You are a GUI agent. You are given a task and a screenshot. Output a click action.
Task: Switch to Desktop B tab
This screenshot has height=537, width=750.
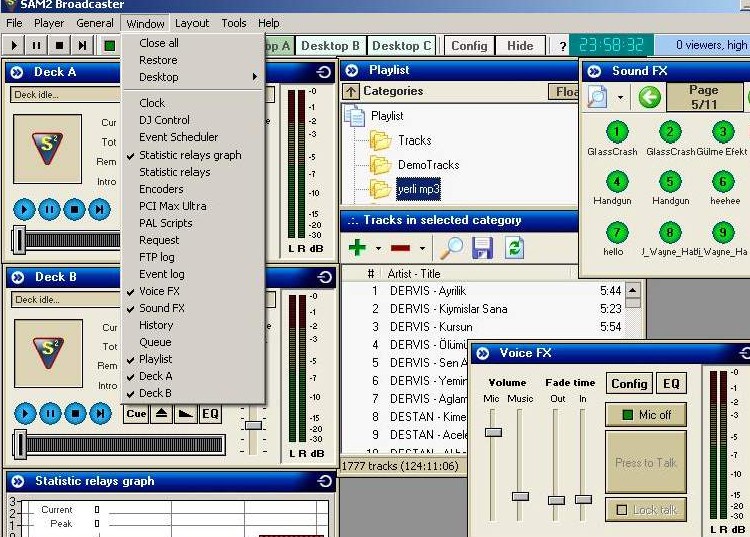(331, 46)
